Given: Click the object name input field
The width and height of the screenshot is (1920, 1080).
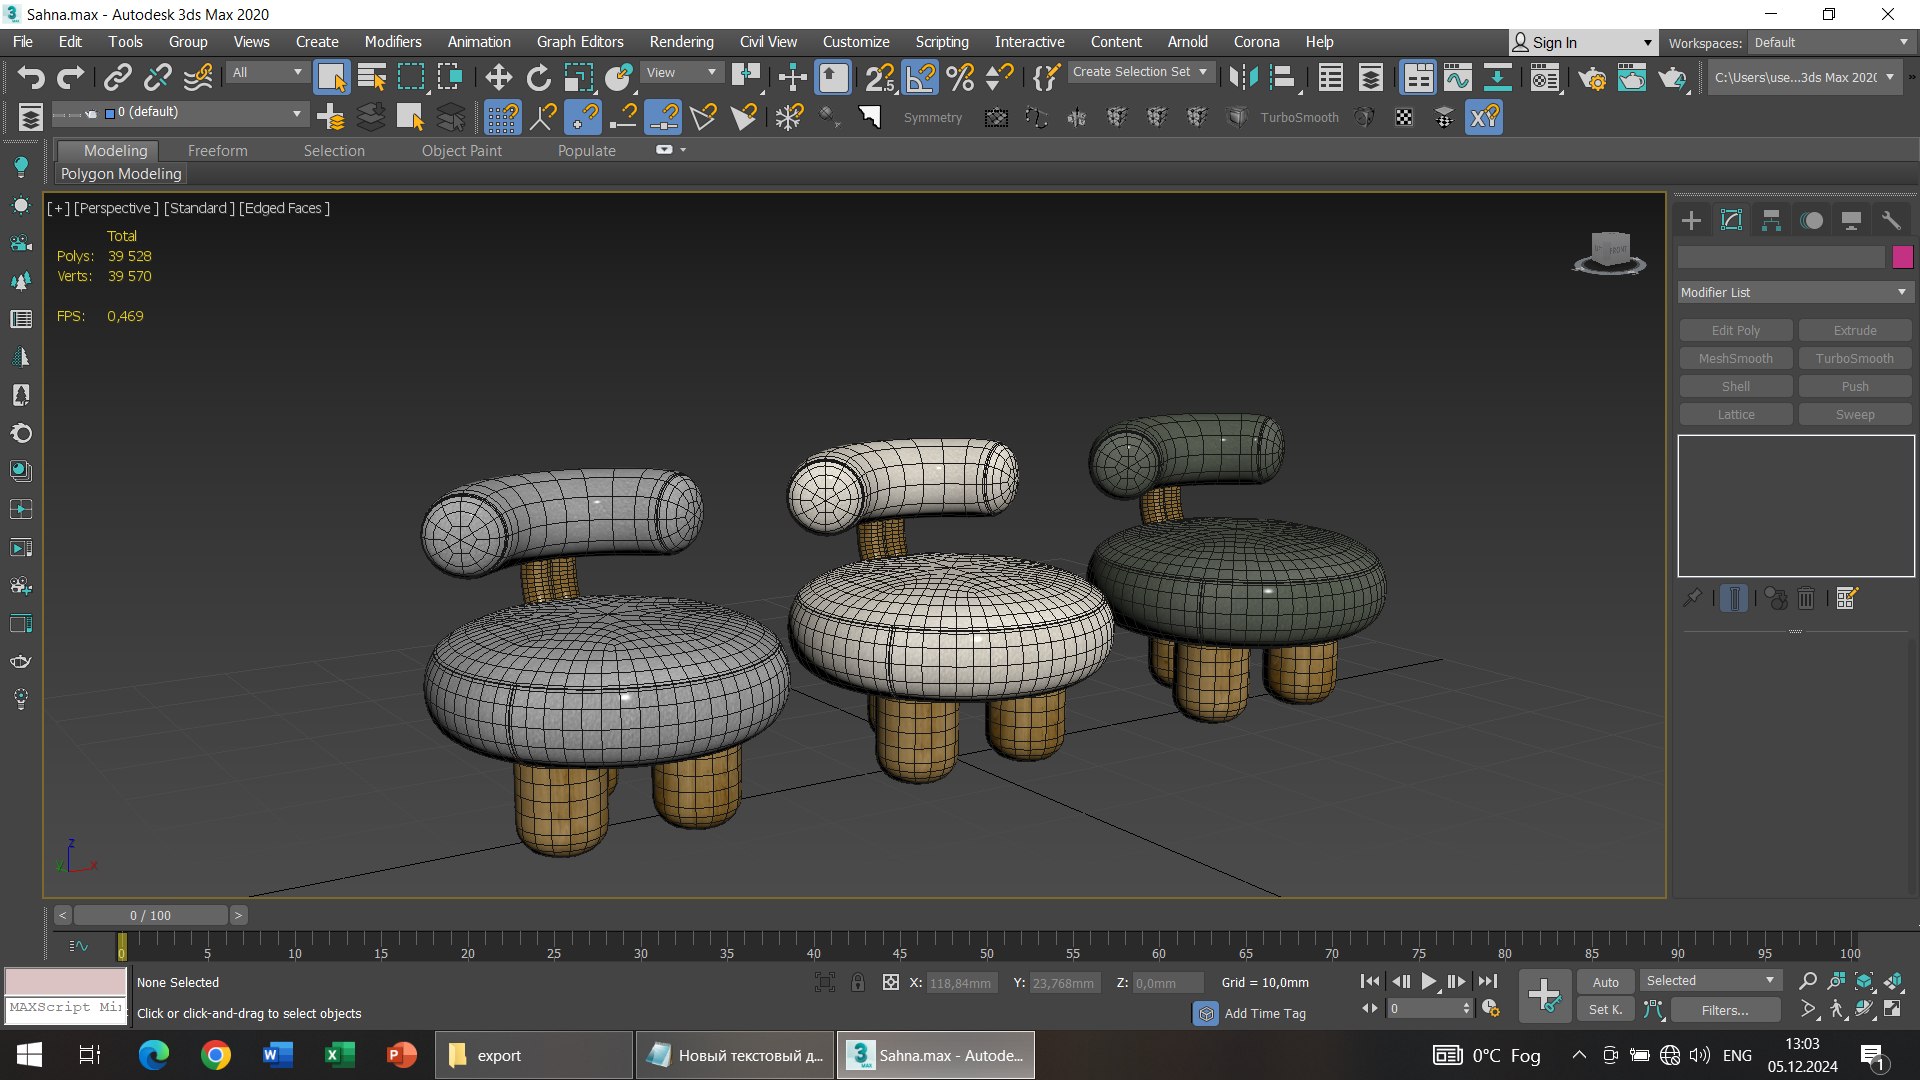Looking at the screenshot, I should click(x=1781, y=257).
